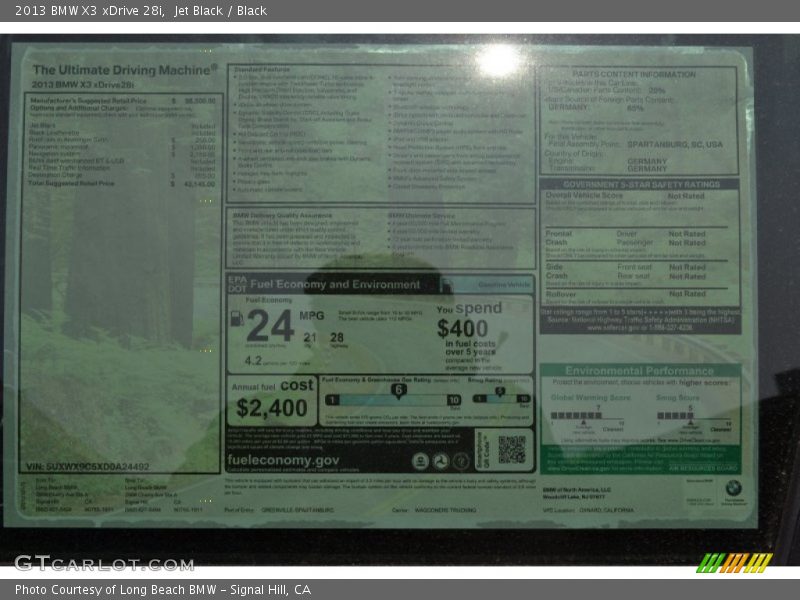Click the Global Warming Score bar graphic
Viewport: 800px width, 600px height.
coord(589,415)
